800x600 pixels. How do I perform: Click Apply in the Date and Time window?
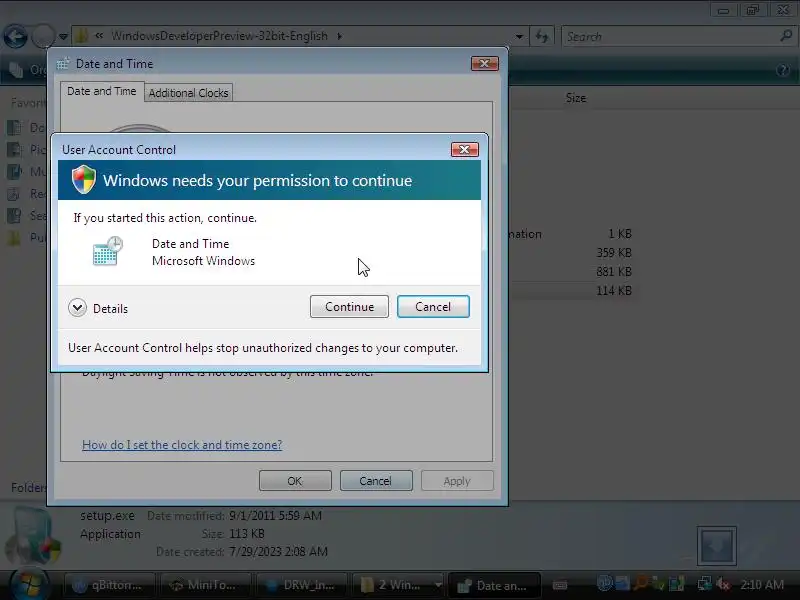(457, 481)
